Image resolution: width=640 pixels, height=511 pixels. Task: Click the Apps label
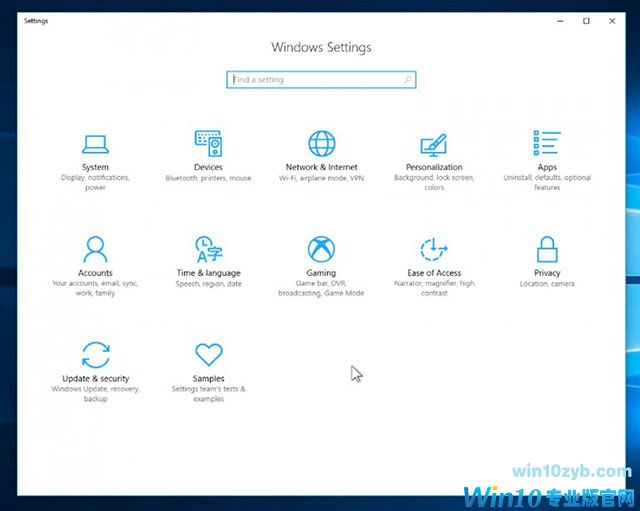click(547, 167)
